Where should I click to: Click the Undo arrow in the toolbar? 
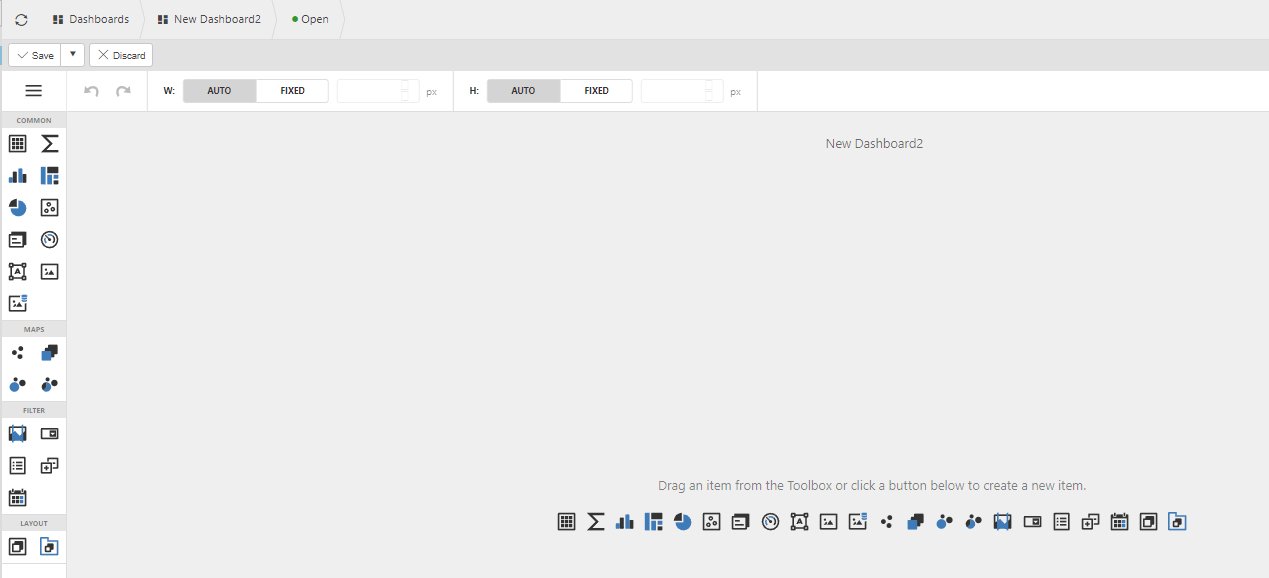click(91, 91)
